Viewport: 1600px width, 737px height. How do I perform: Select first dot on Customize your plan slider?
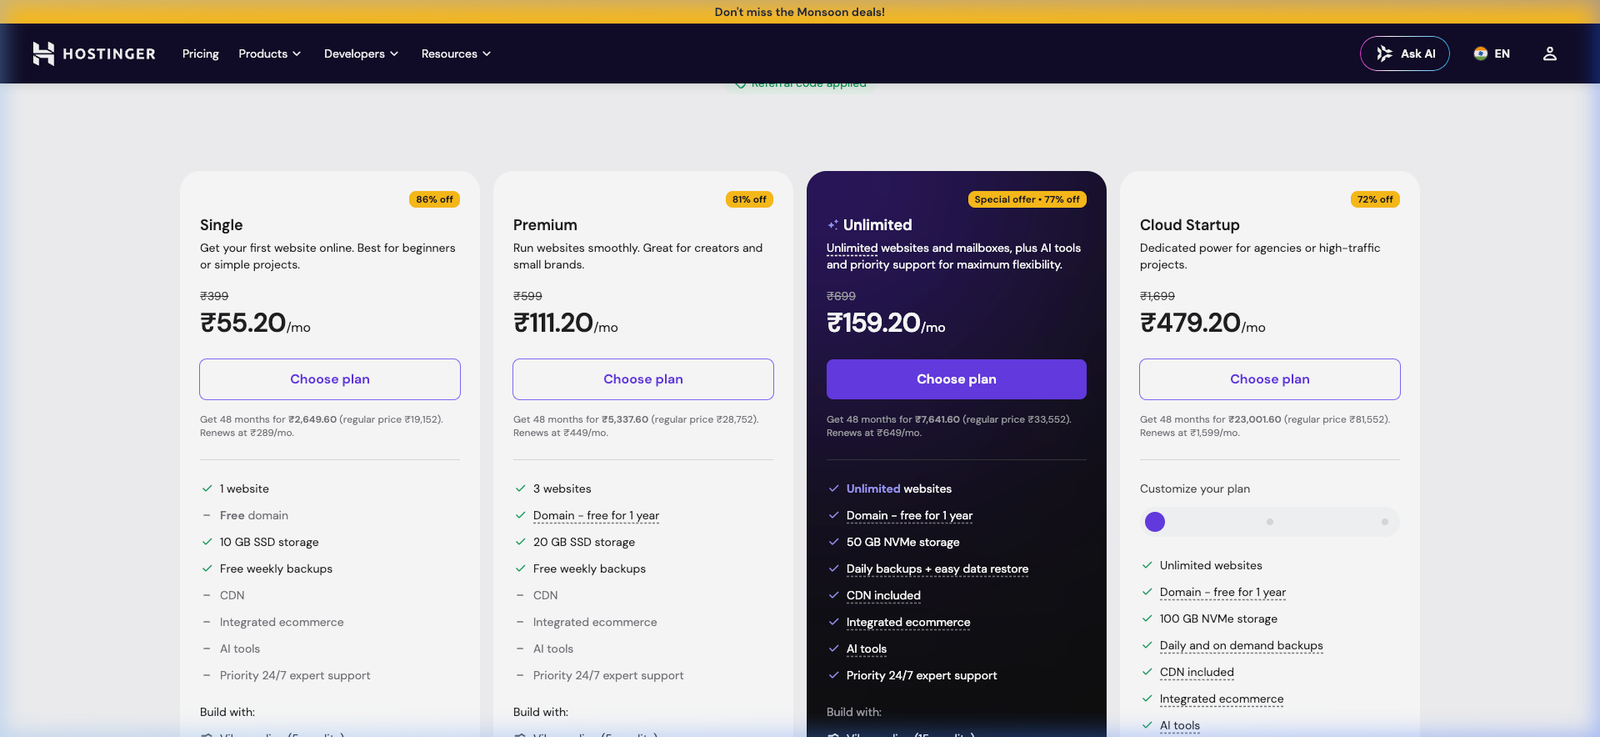[x=1155, y=522]
